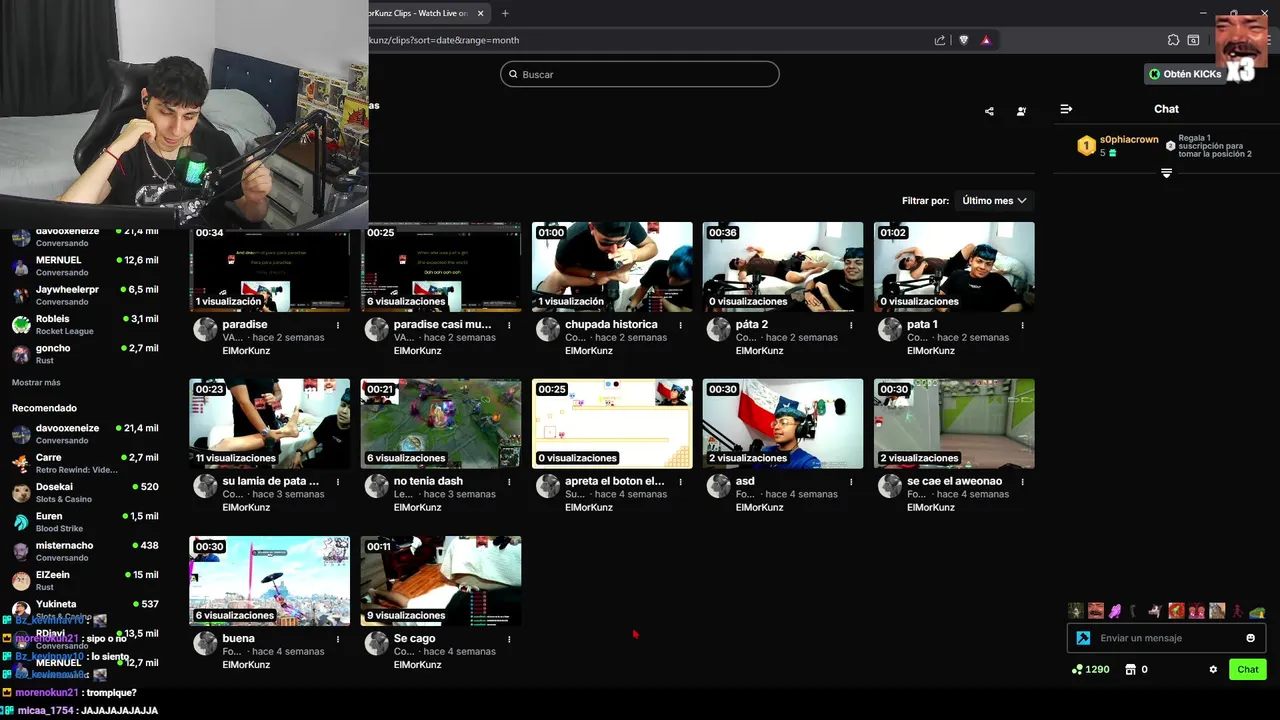The image size is (1280, 720).
Task: Play the 'Se cago' clip thumbnail
Action: click(x=441, y=581)
